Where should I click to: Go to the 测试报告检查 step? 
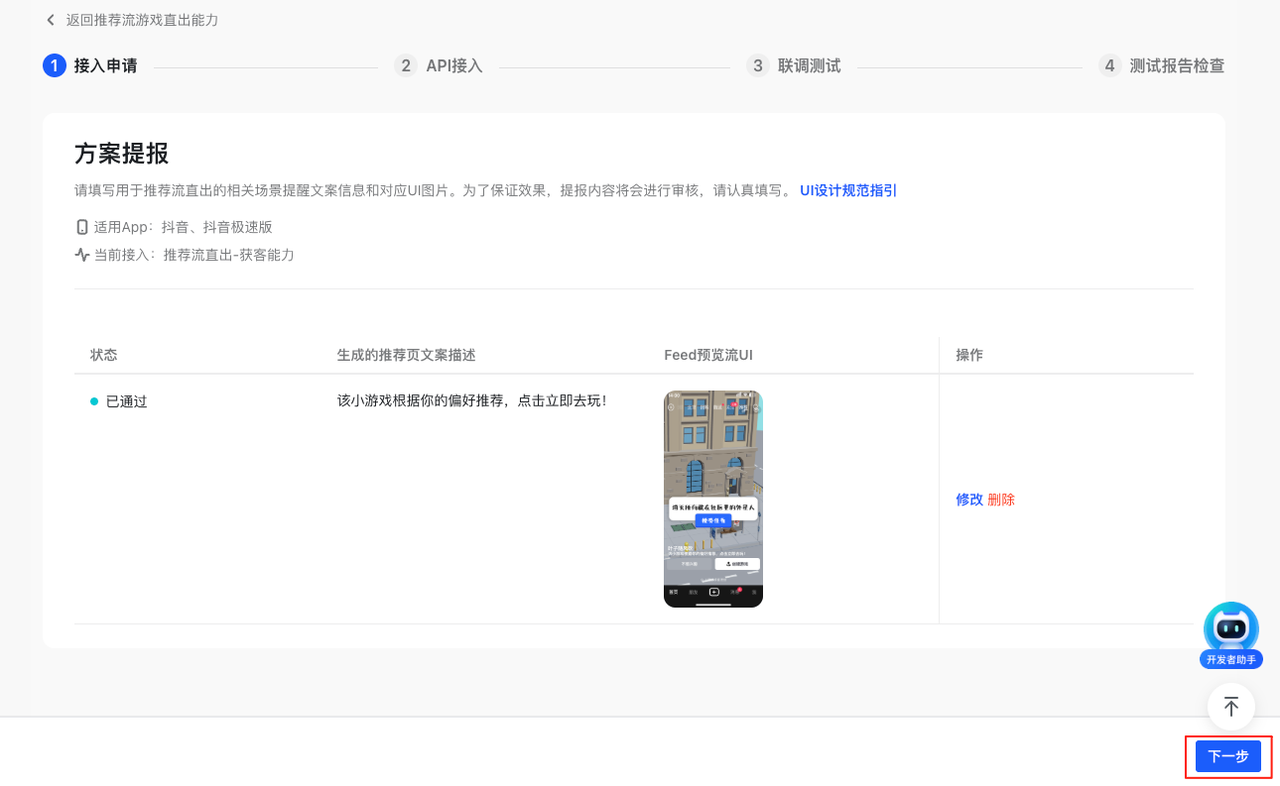tap(1176, 66)
